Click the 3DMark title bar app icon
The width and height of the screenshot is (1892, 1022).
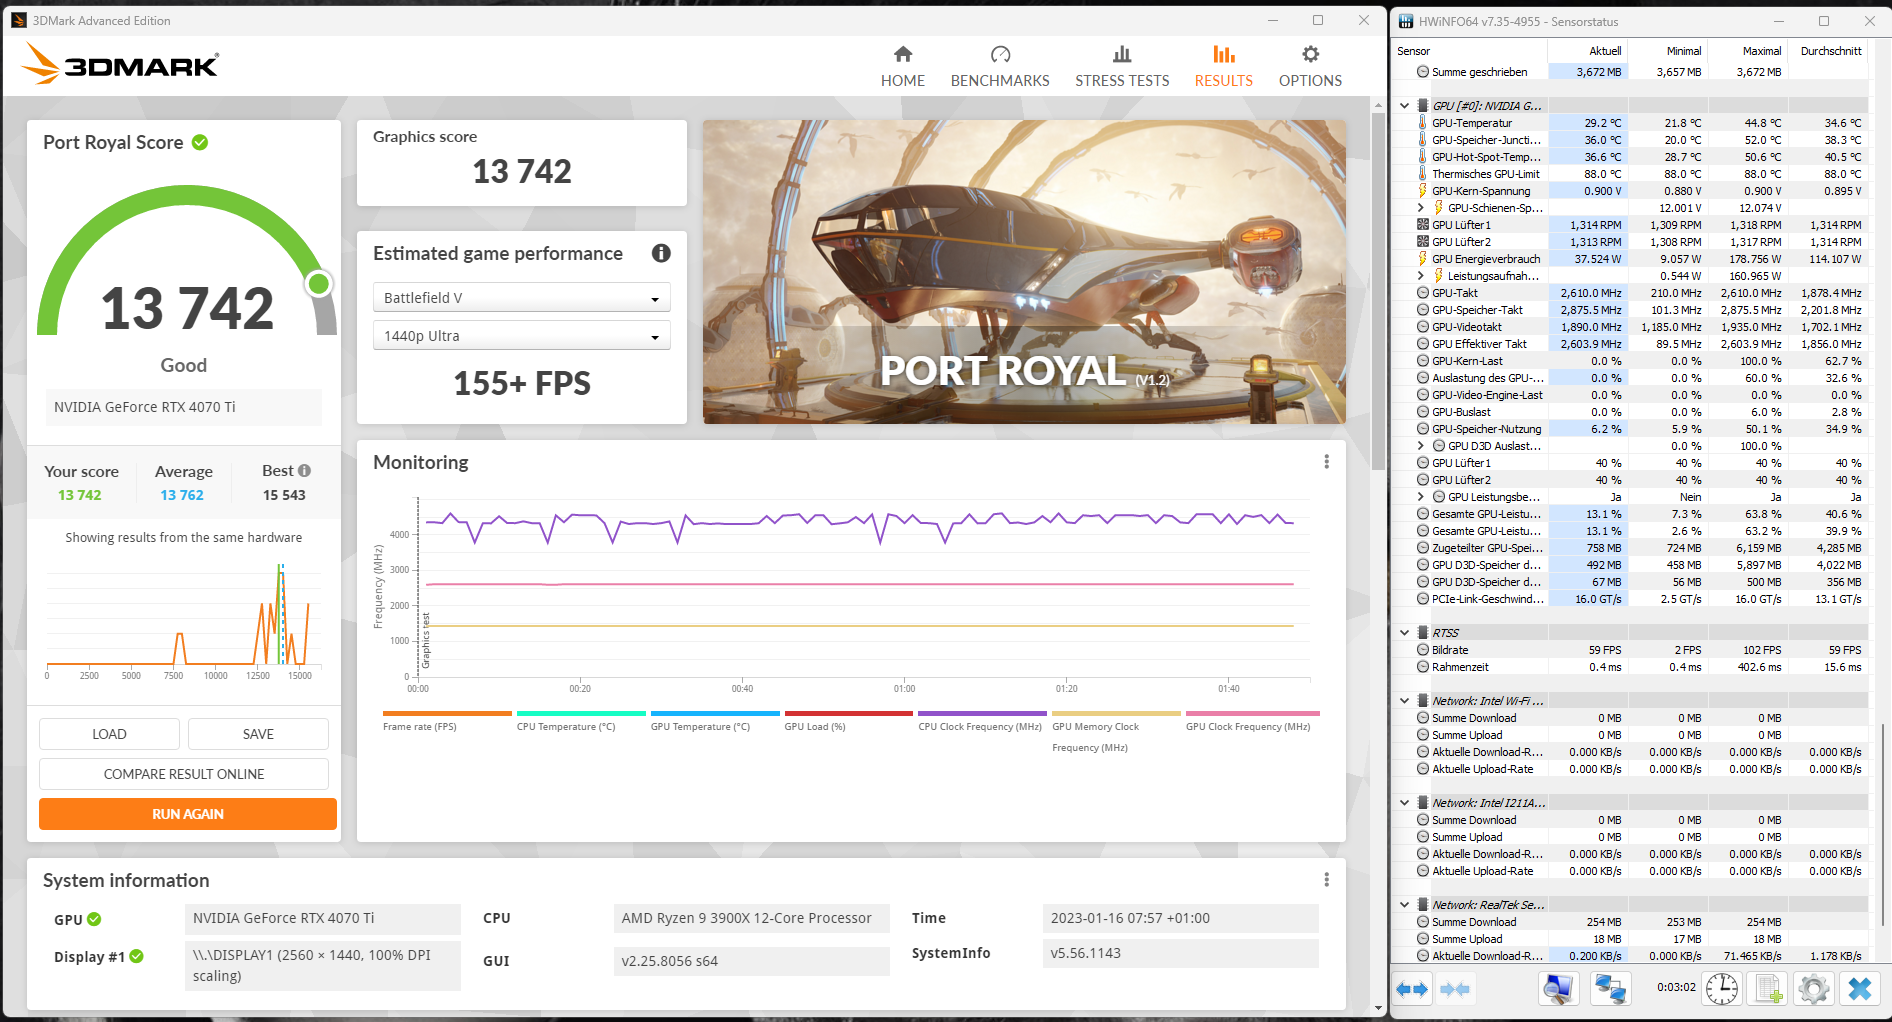point(19,20)
